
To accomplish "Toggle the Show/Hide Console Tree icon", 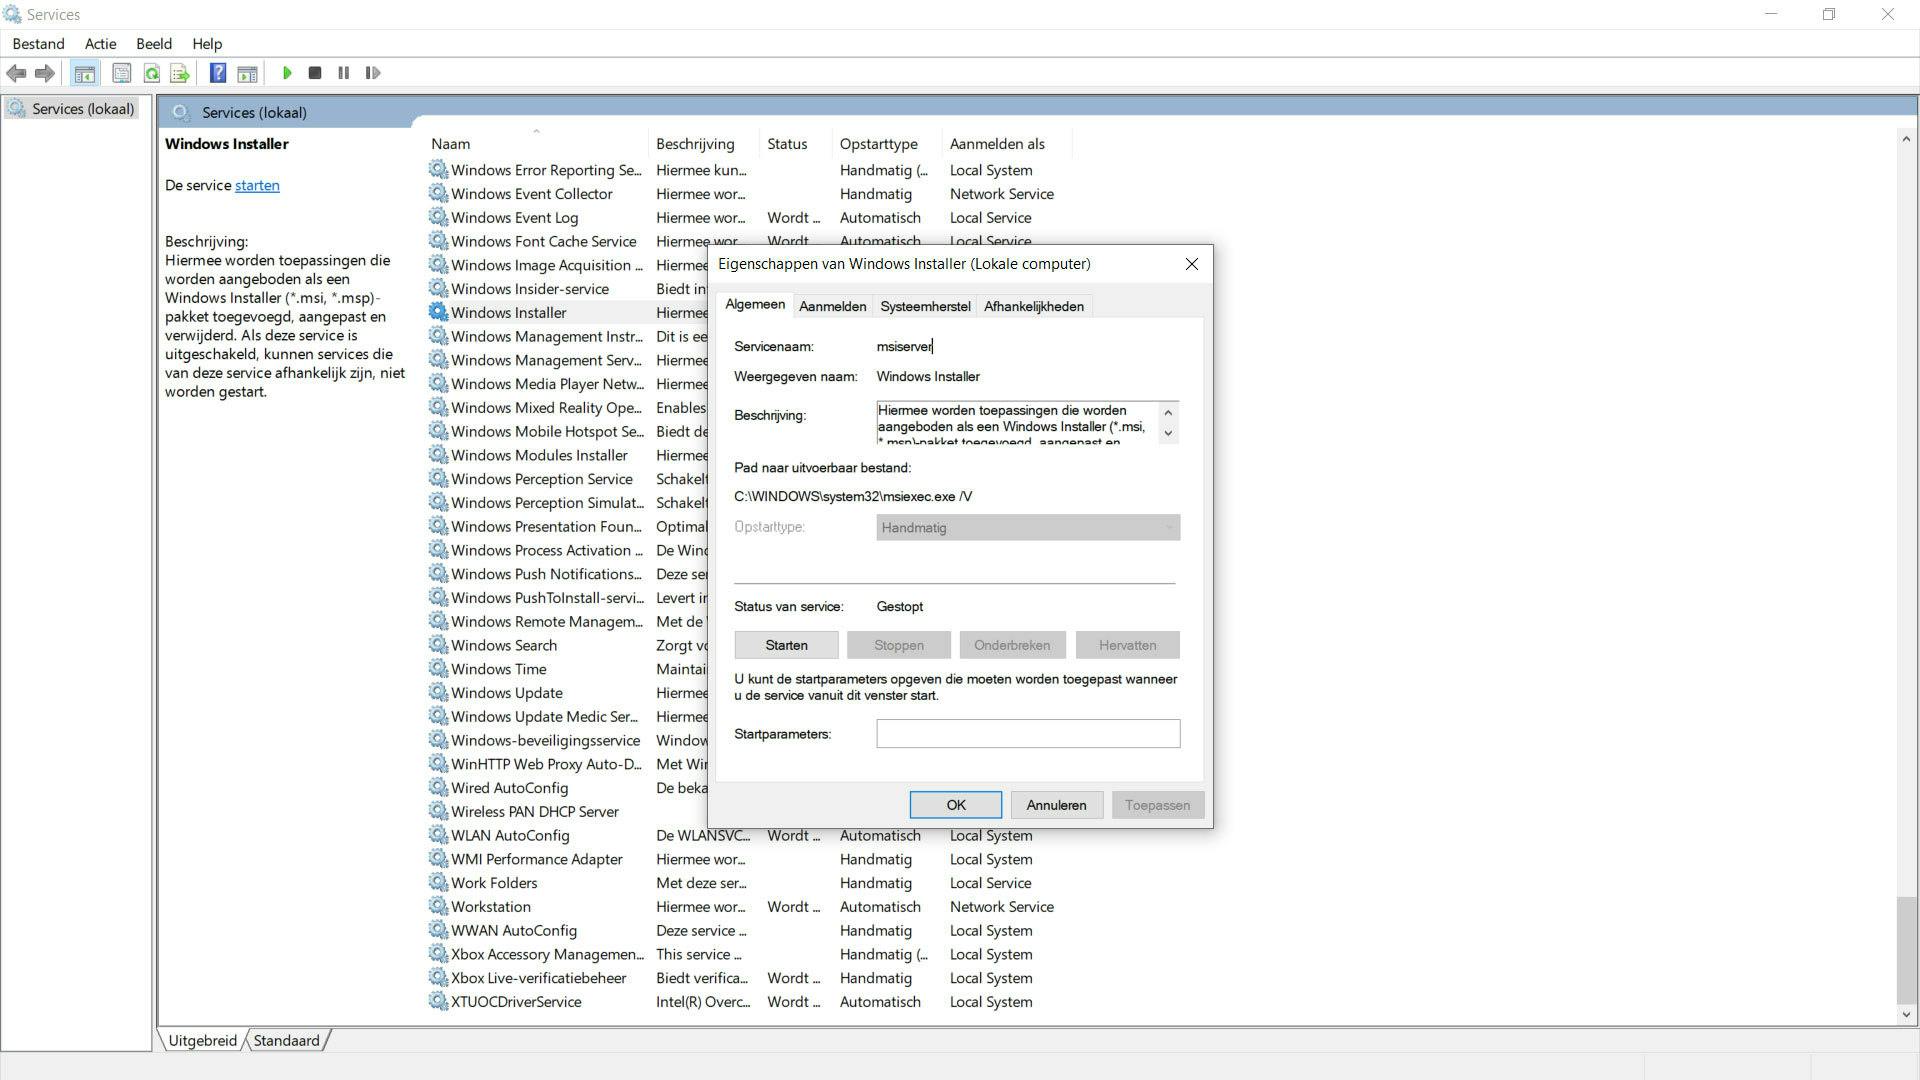I will click(x=85, y=73).
